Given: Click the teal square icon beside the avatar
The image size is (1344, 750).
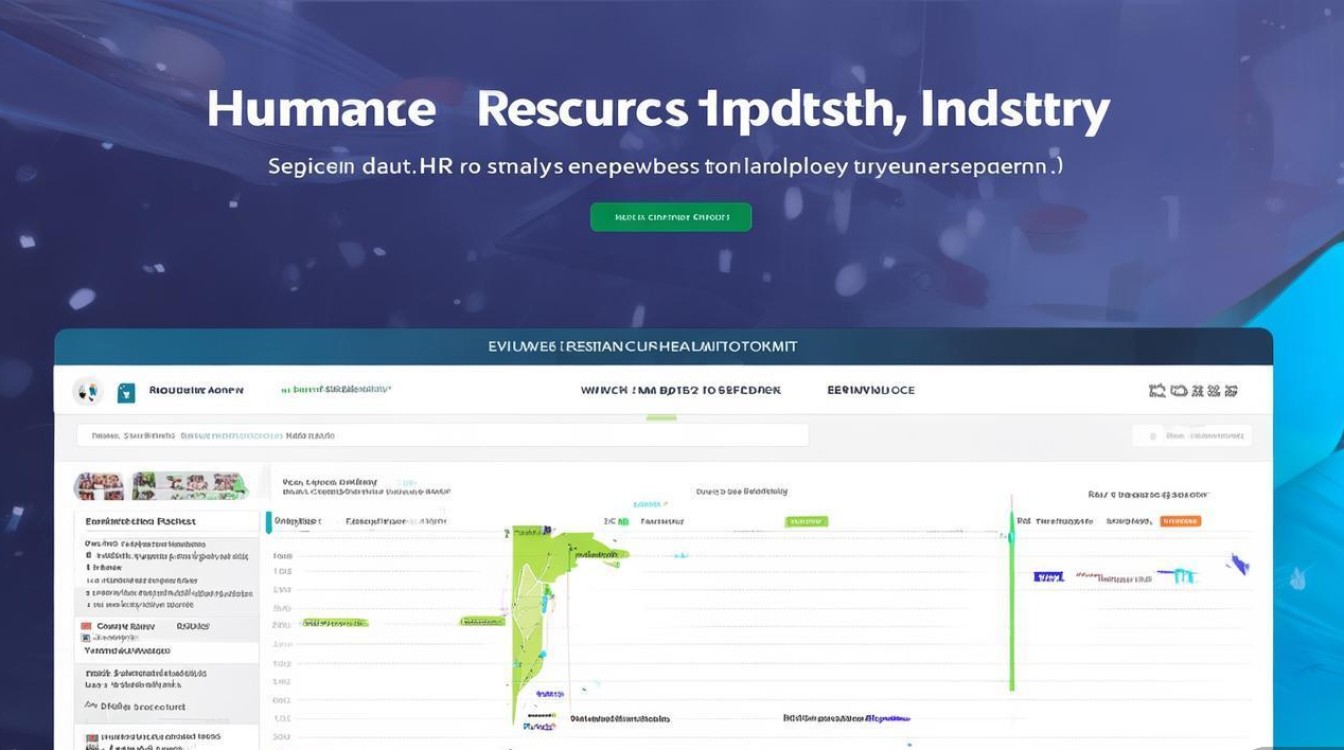Looking at the screenshot, I should click(126, 393).
